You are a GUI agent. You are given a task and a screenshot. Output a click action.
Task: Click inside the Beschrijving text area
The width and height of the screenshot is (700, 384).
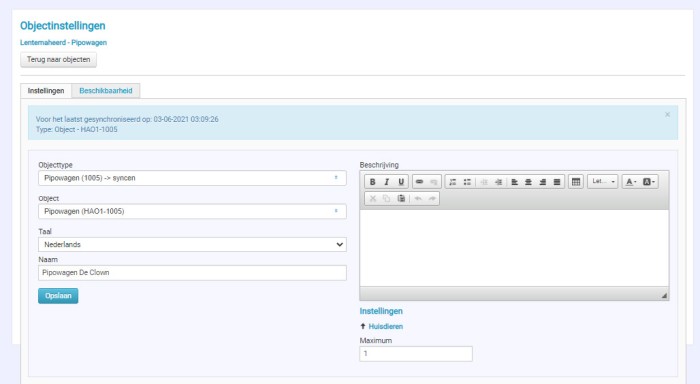point(514,248)
